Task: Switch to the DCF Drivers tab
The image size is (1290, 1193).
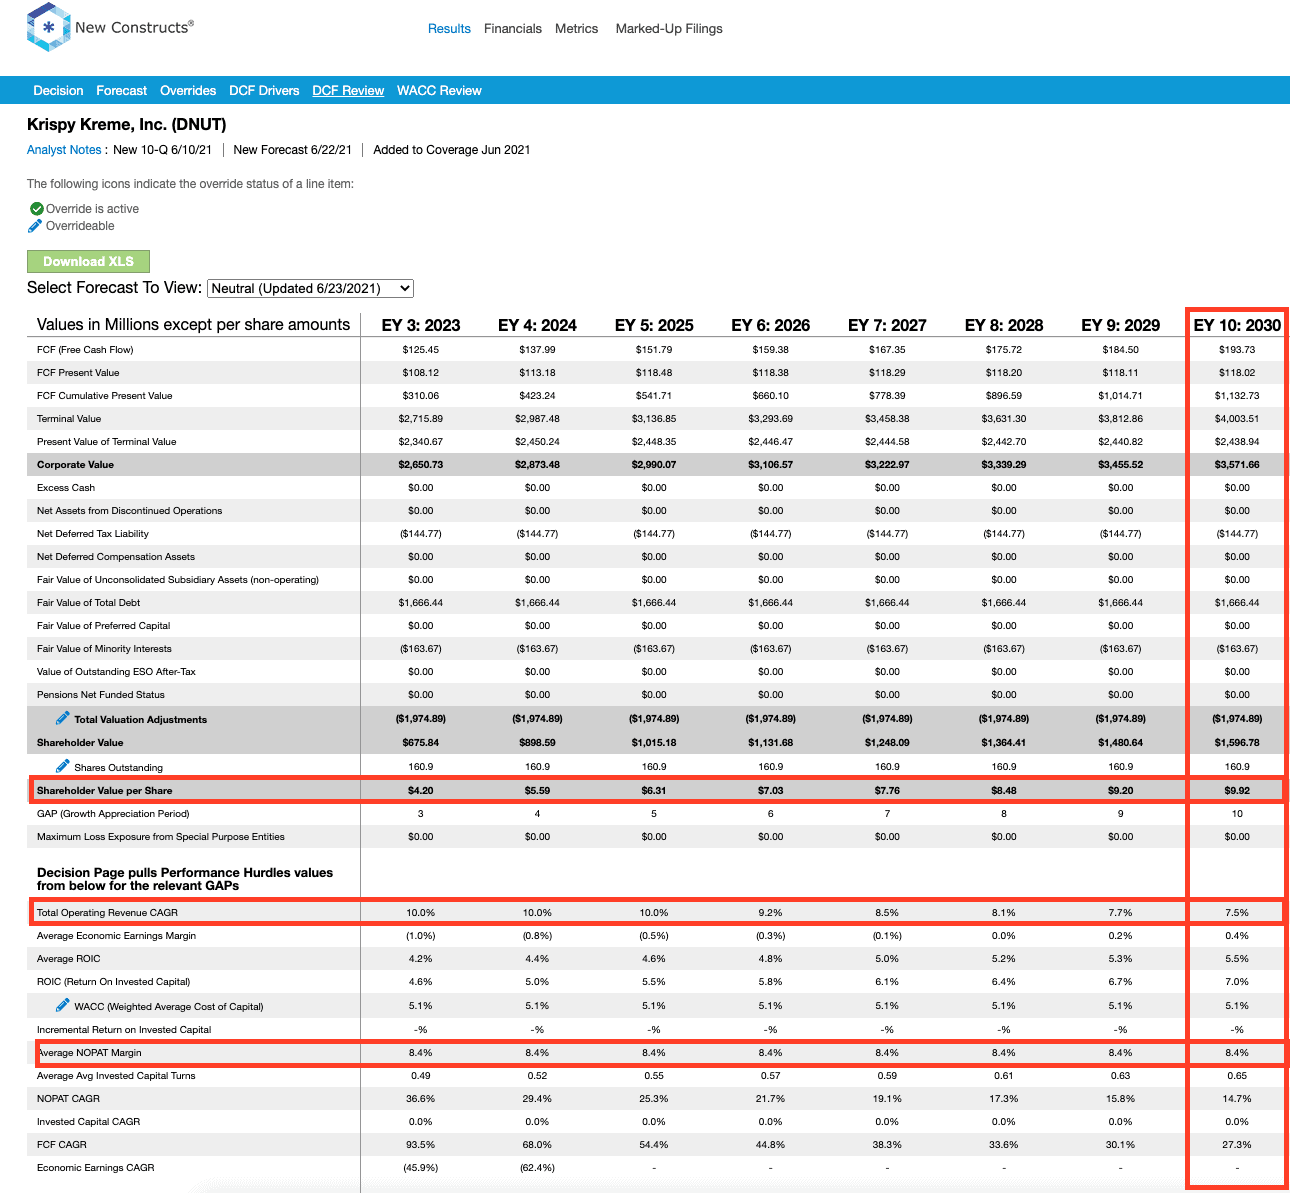Action: point(264,90)
